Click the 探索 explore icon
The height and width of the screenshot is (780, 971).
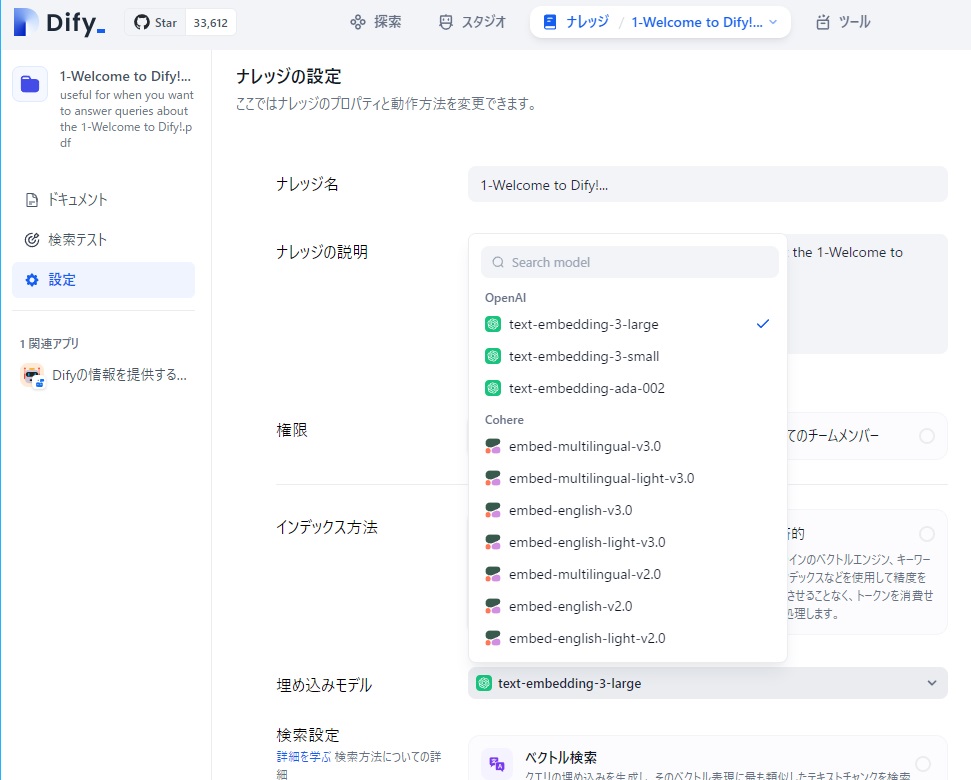click(x=358, y=23)
